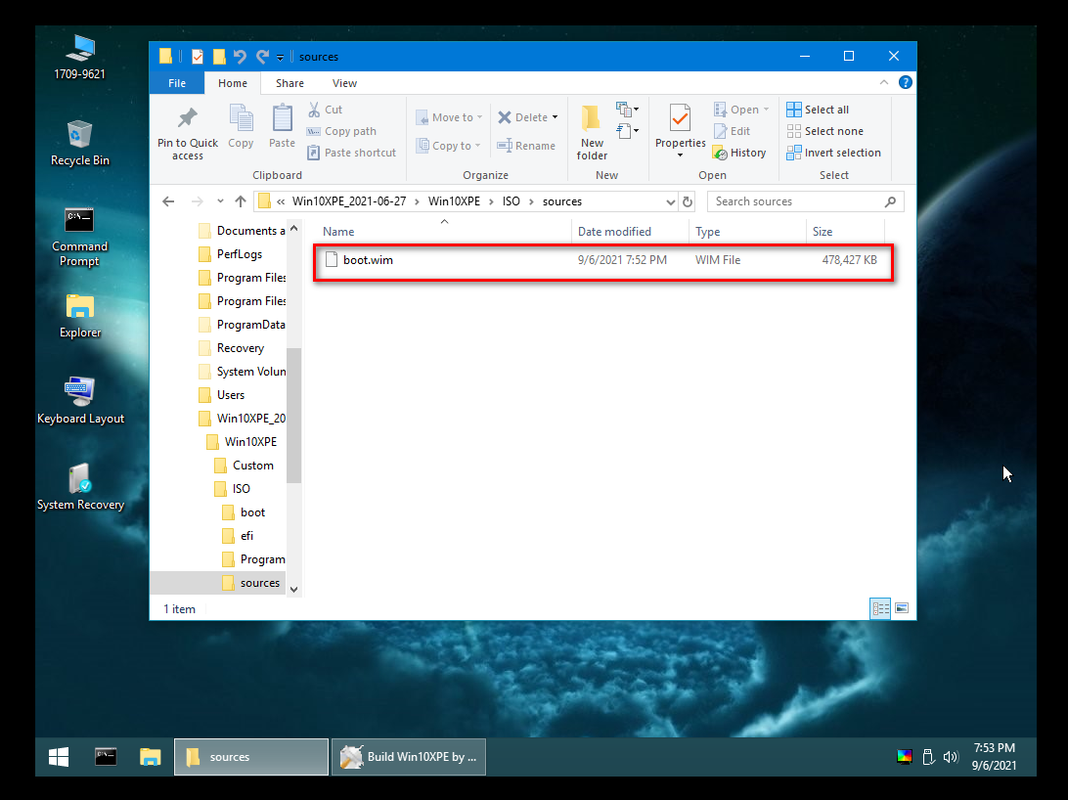Click the volume tray icon

(951, 757)
